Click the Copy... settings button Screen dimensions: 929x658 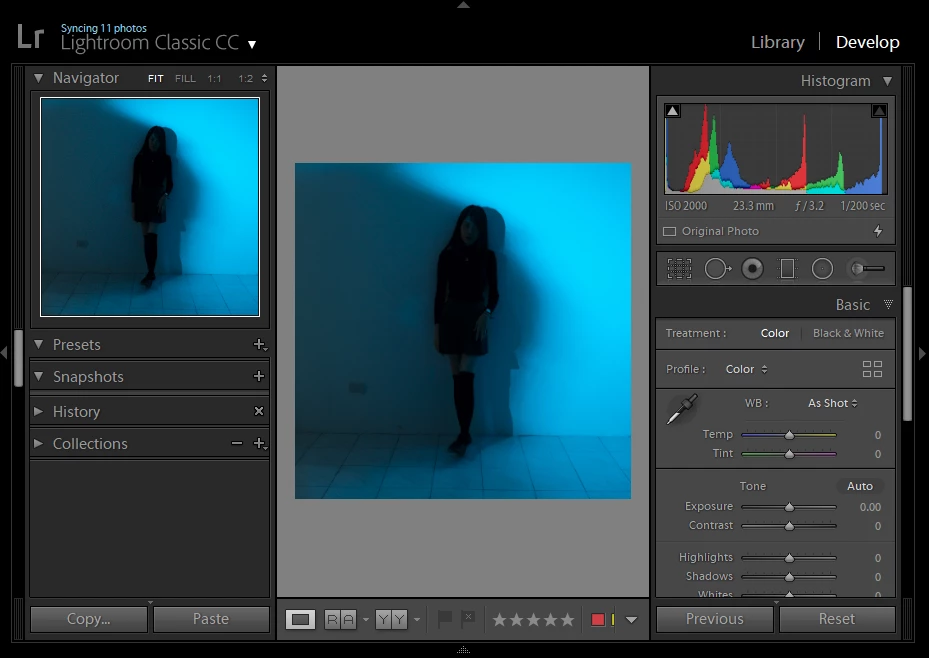(x=89, y=619)
